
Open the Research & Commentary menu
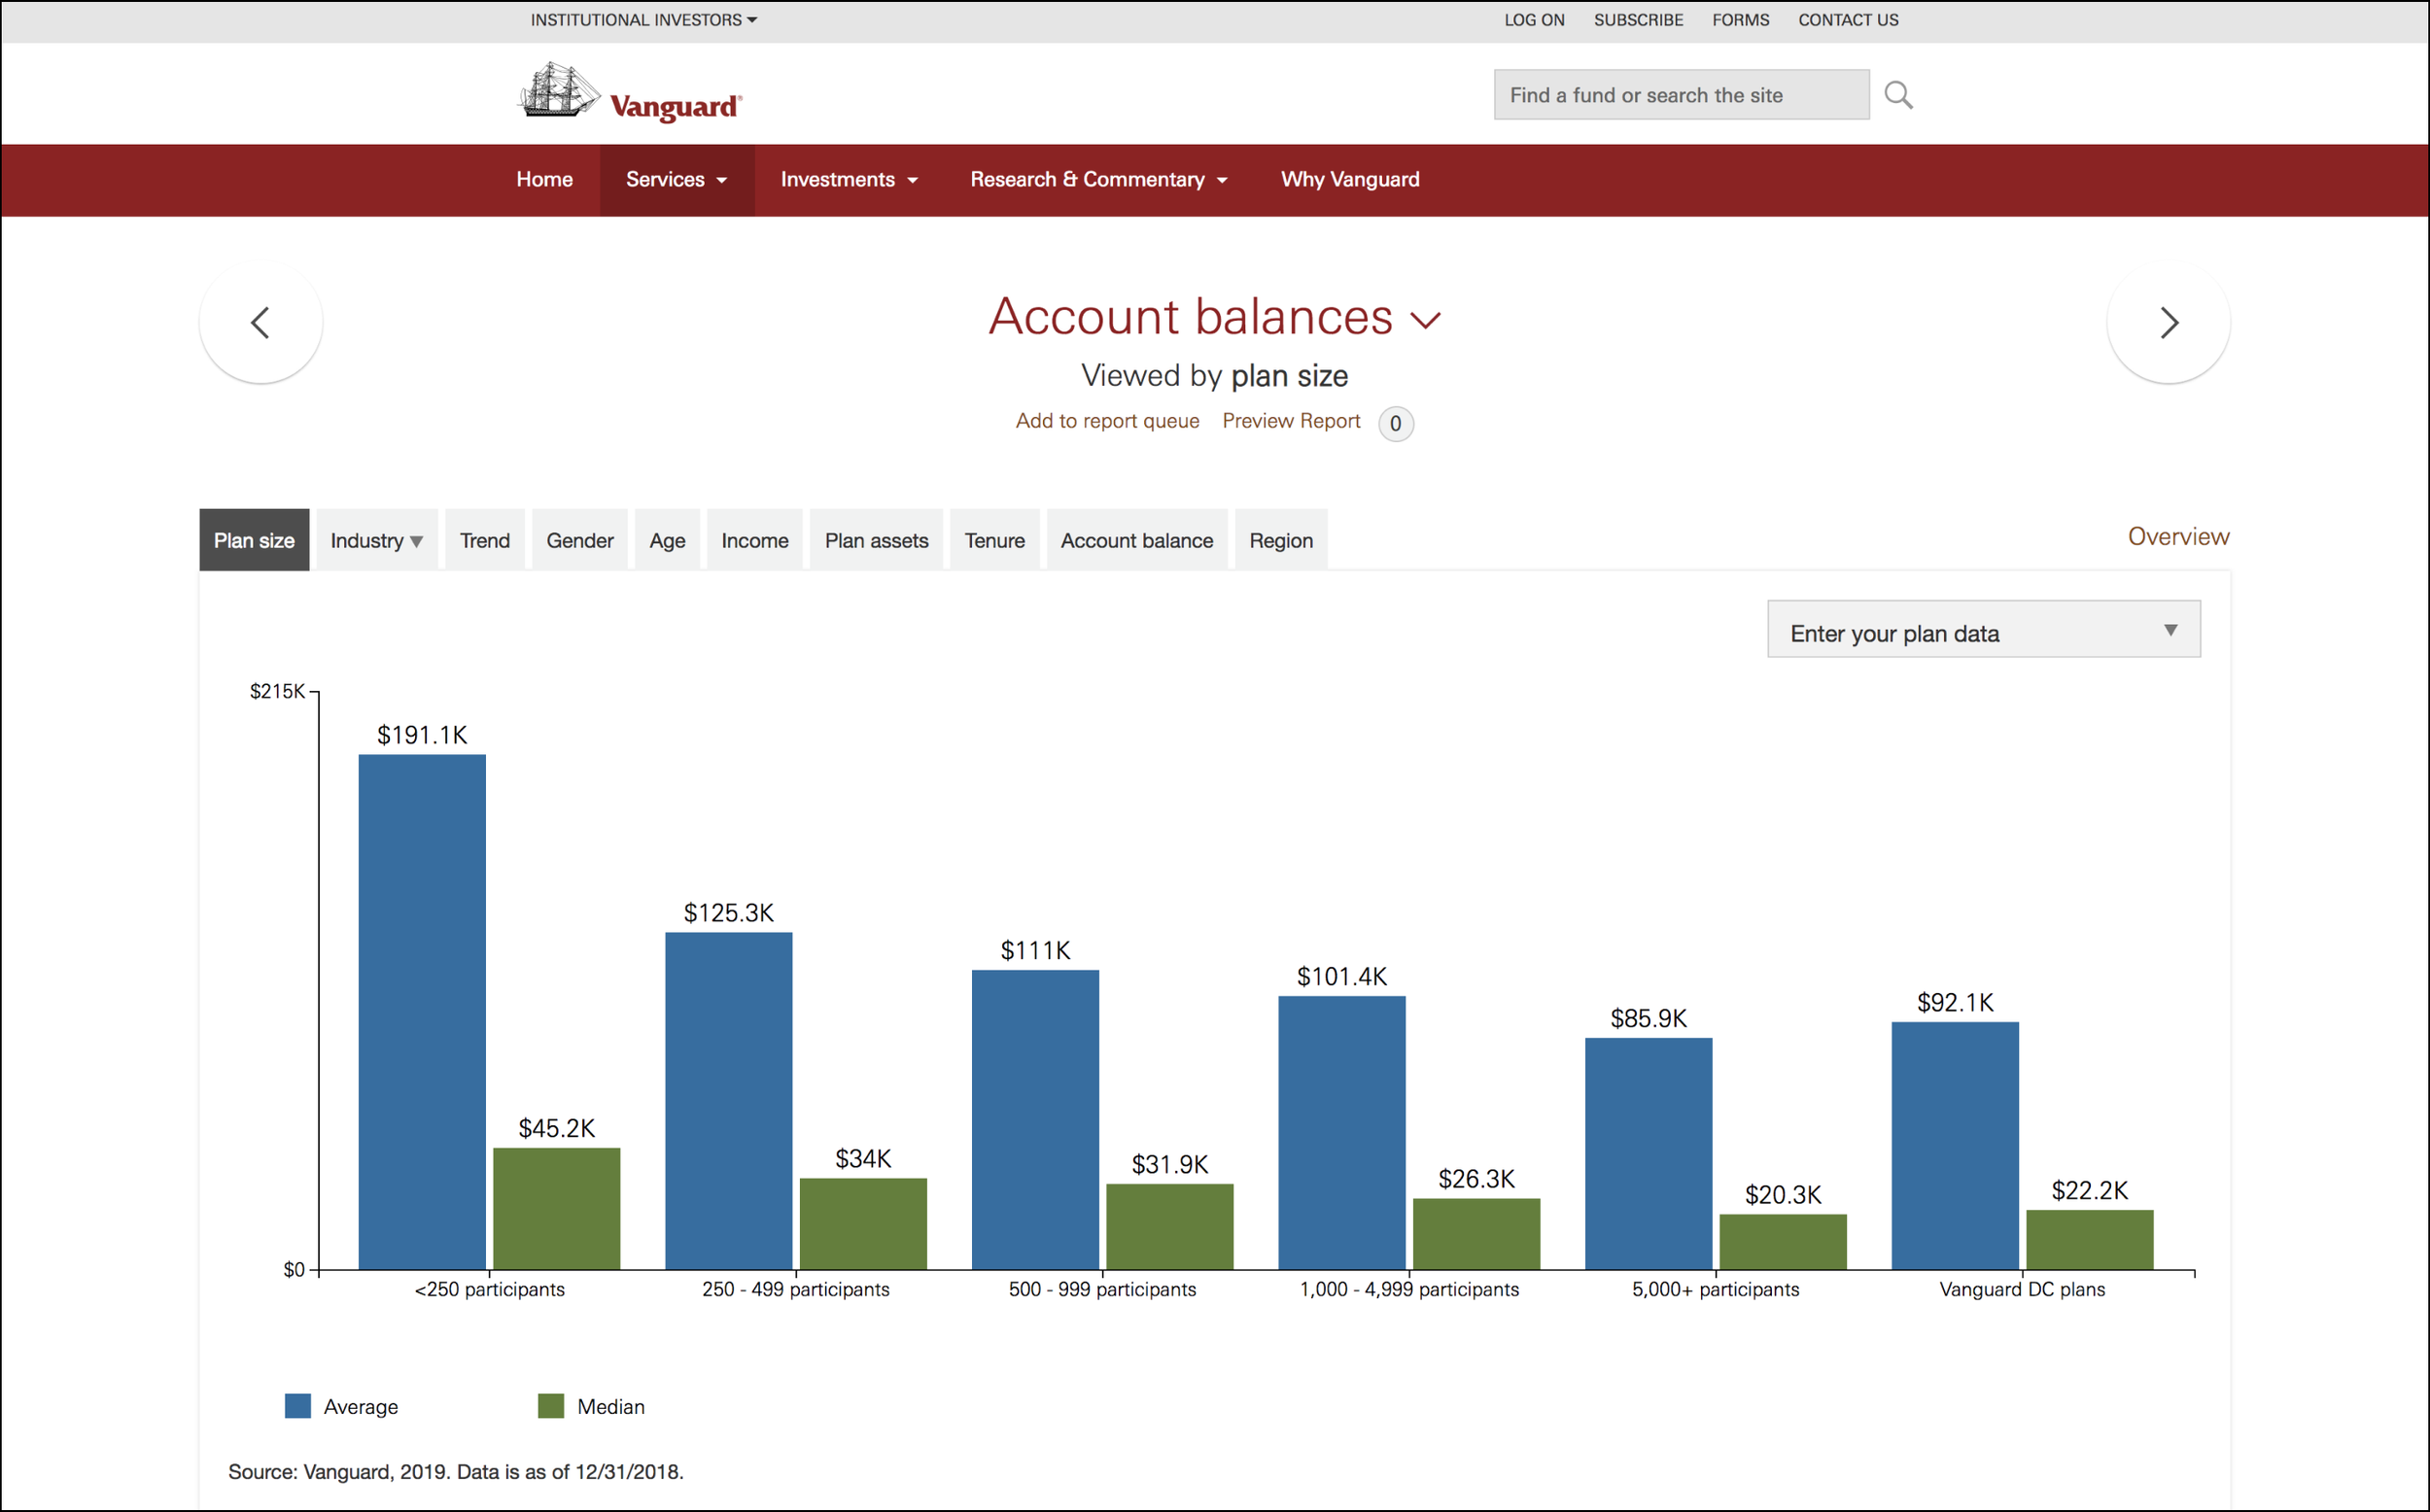1099,180
